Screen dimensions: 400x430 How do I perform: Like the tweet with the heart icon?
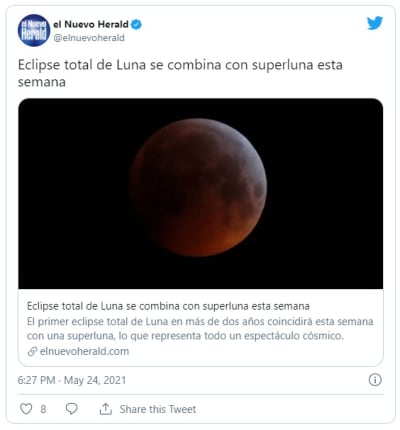(x=26, y=409)
